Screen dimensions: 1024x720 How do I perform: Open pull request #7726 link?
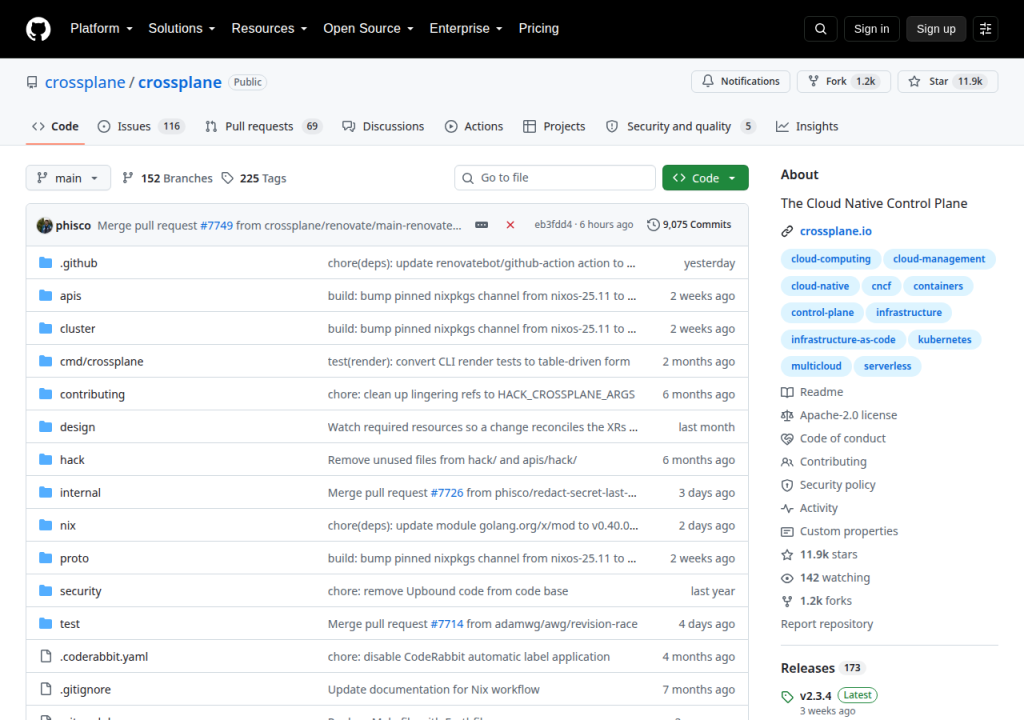point(447,493)
